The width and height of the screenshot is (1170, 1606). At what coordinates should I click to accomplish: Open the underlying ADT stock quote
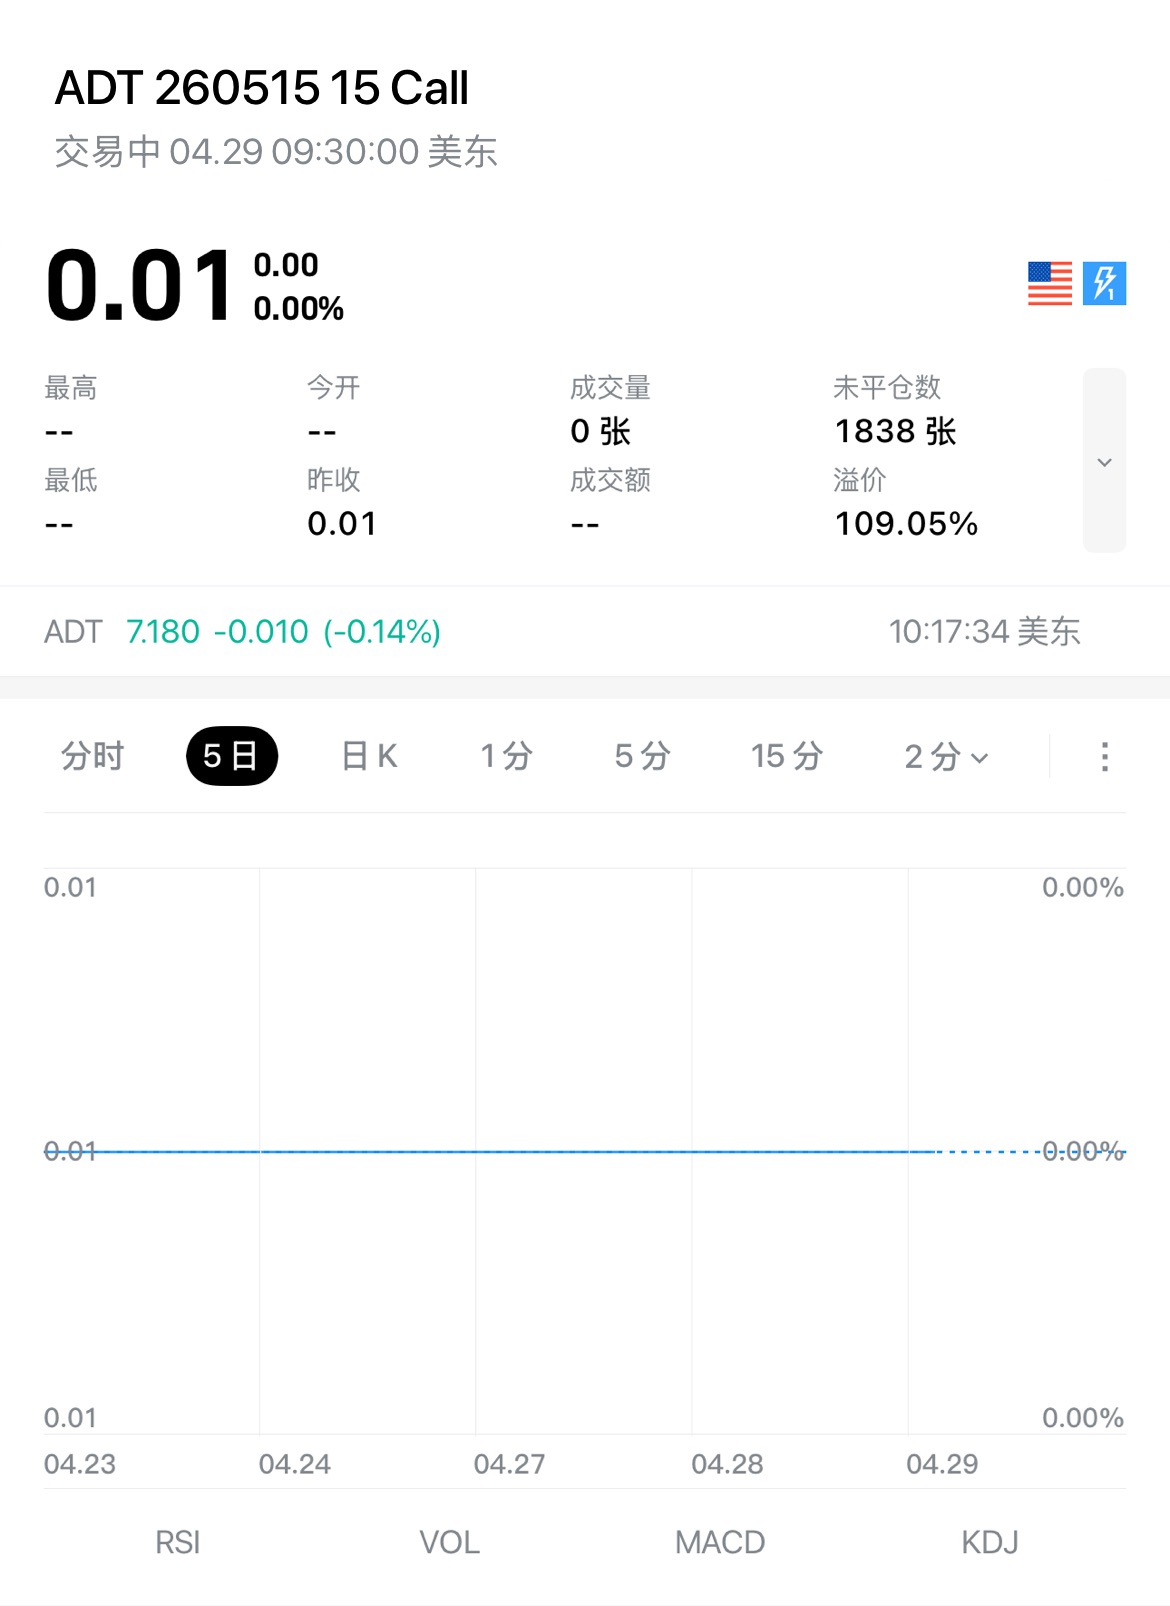point(243,632)
